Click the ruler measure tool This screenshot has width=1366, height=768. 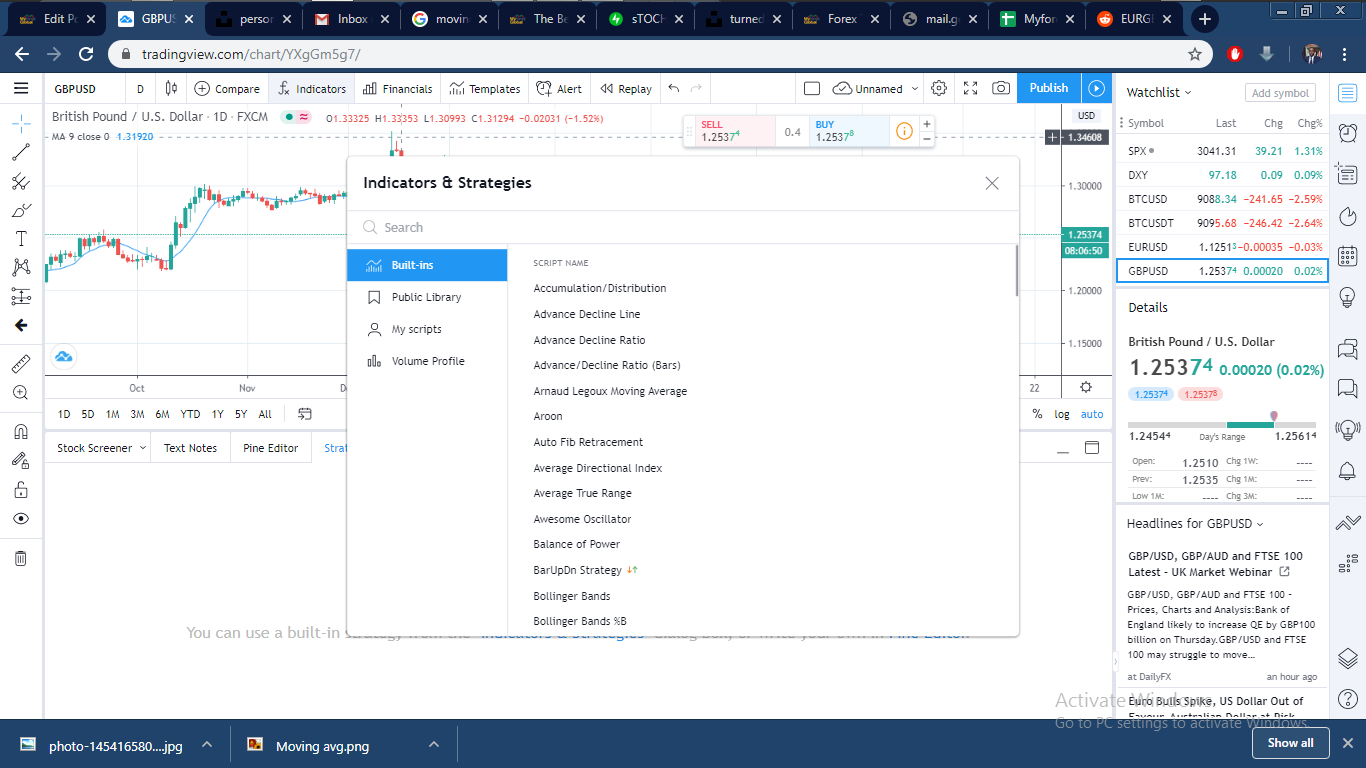coord(20,363)
